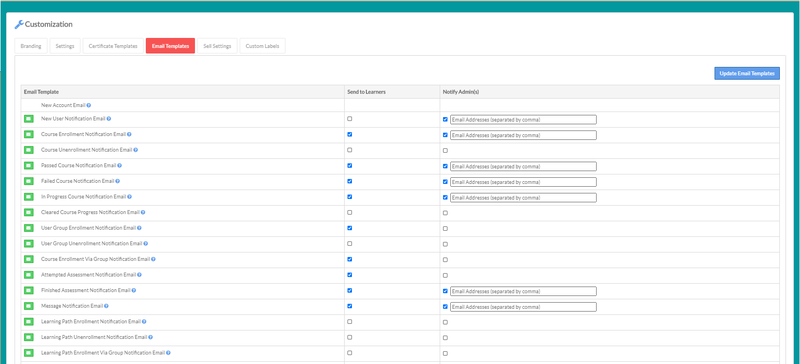This screenshot has height=364, width=800.
Task: Click the New Account Email row label
Action: [63, 105]
